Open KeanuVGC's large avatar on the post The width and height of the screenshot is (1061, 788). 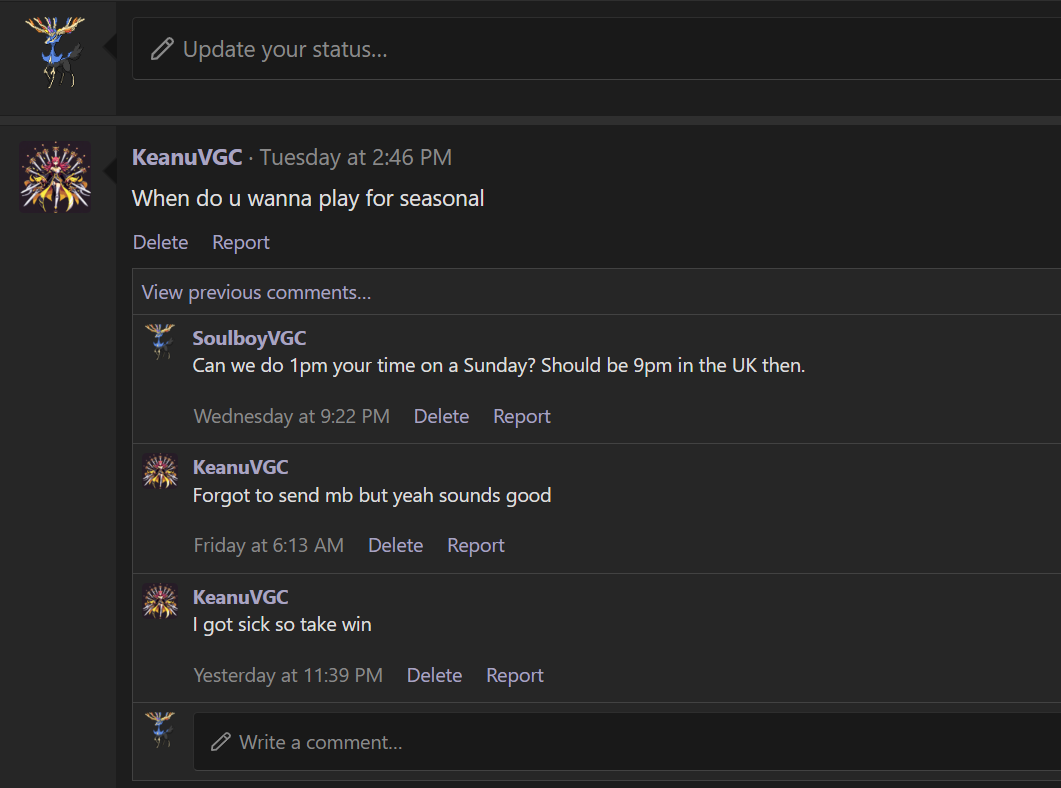coord(55,177)
